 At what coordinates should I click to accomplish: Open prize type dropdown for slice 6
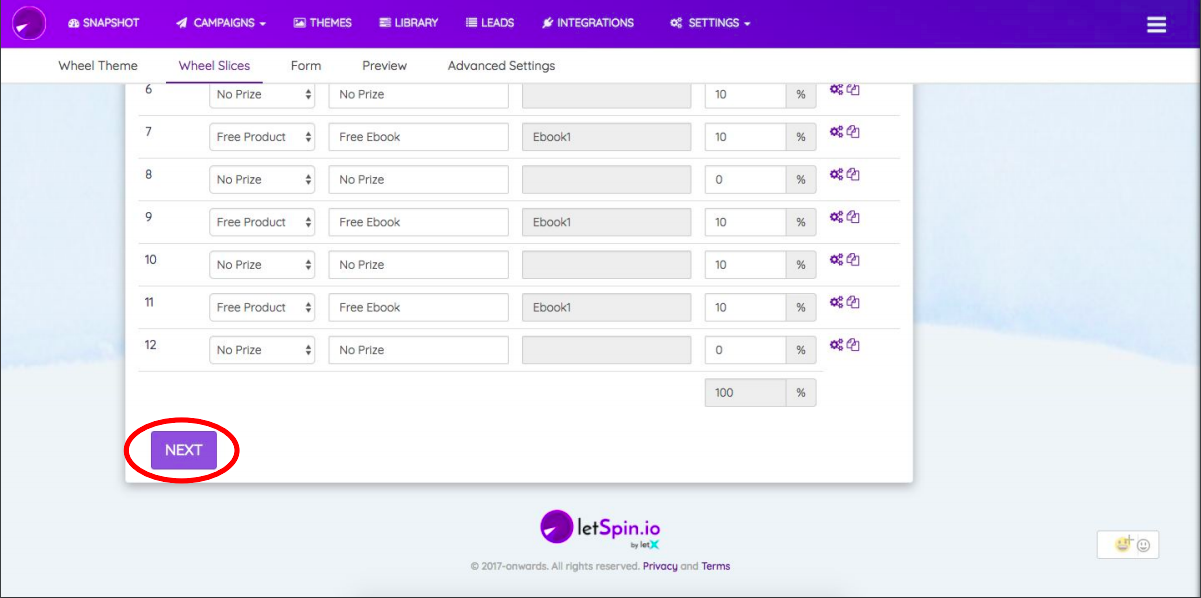(x=262, y=95)
